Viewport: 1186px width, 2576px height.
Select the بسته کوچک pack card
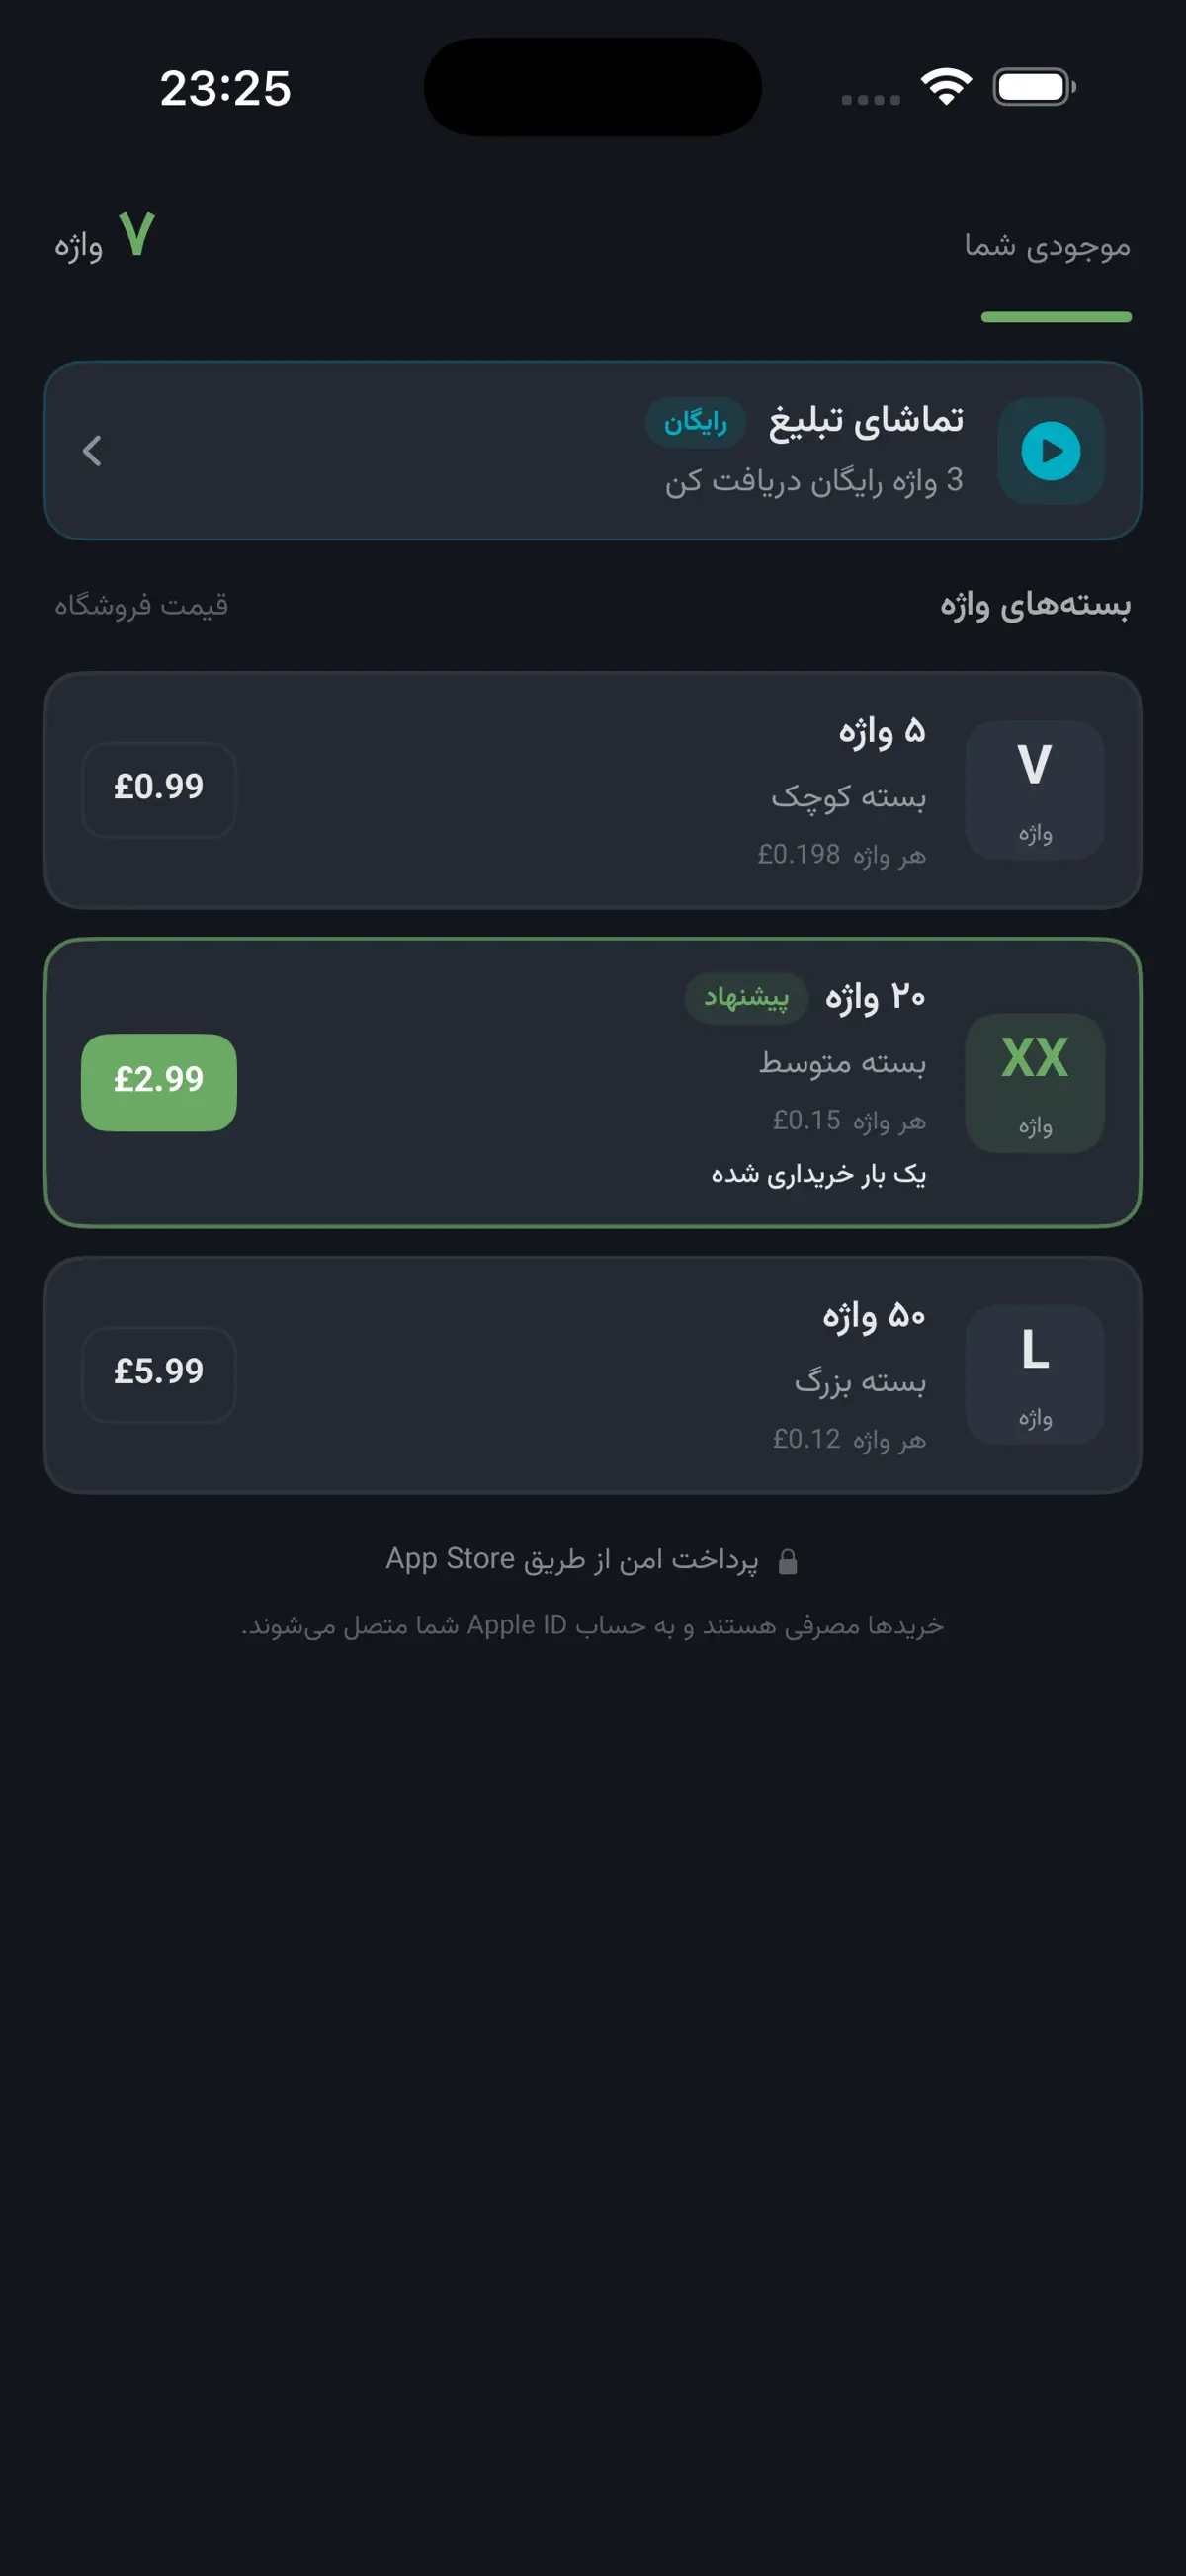593,790
